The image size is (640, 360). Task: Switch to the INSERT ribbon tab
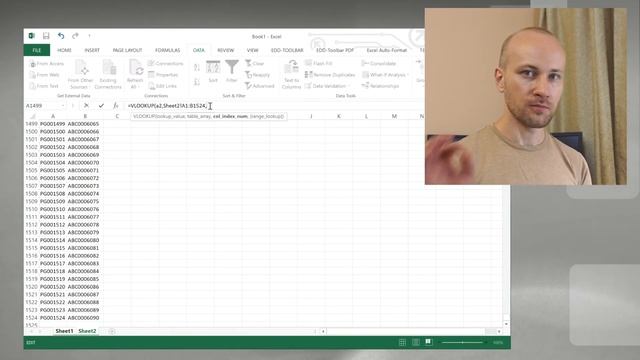point(92,50)
